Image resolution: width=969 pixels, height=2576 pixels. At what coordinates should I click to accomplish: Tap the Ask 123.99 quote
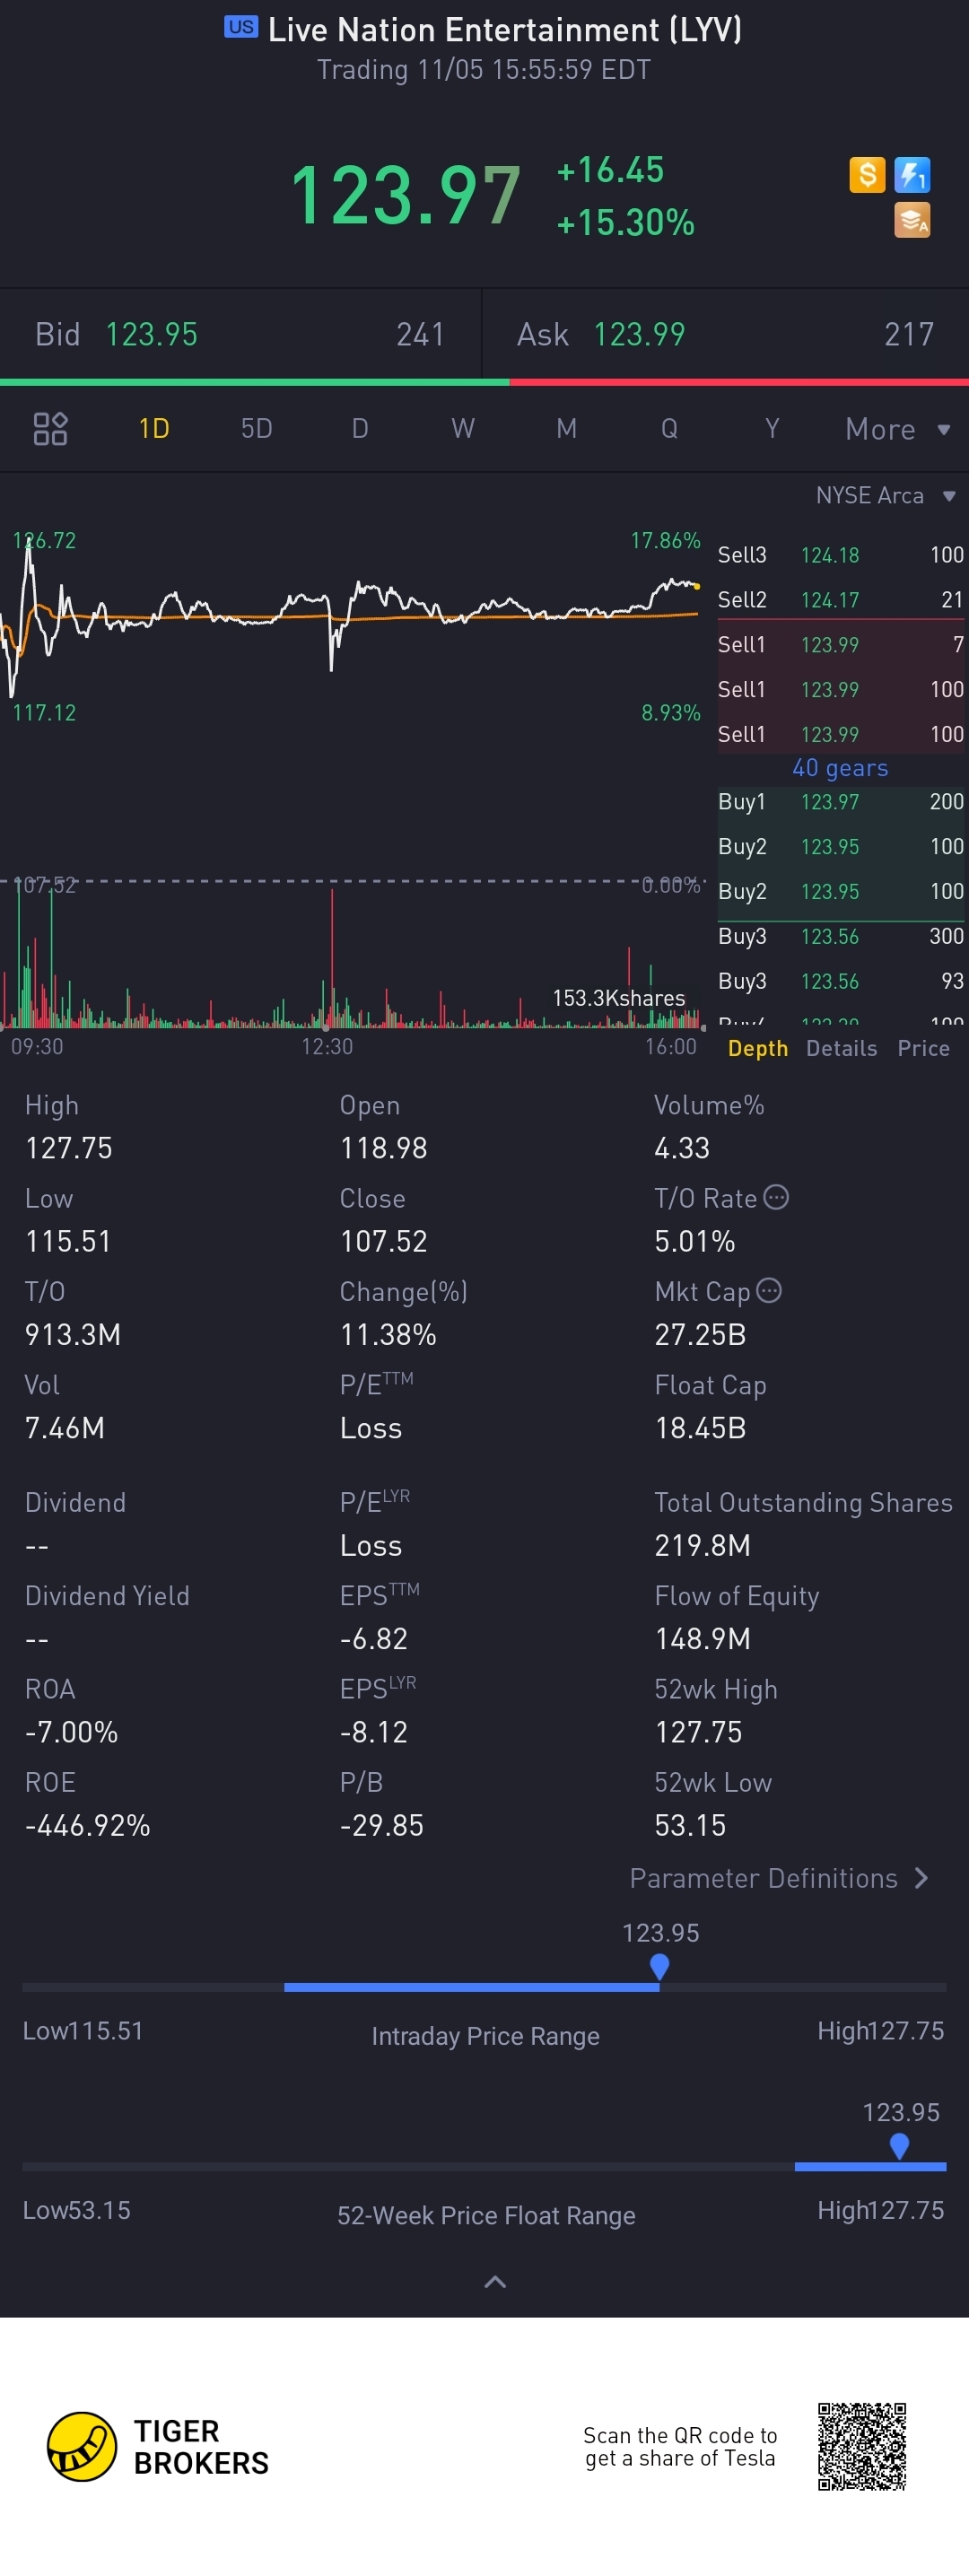[x=725, y=334]
